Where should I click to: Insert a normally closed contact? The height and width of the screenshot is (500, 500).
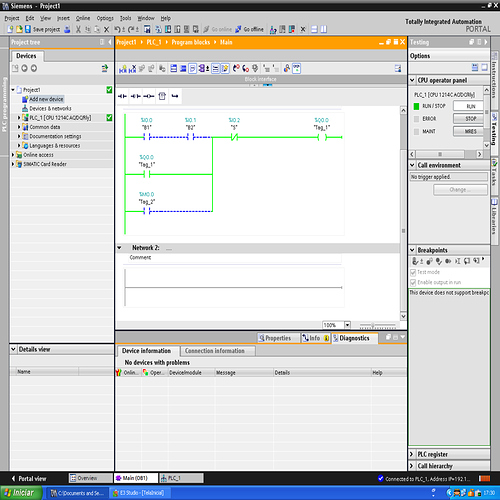tap(135, 96)
